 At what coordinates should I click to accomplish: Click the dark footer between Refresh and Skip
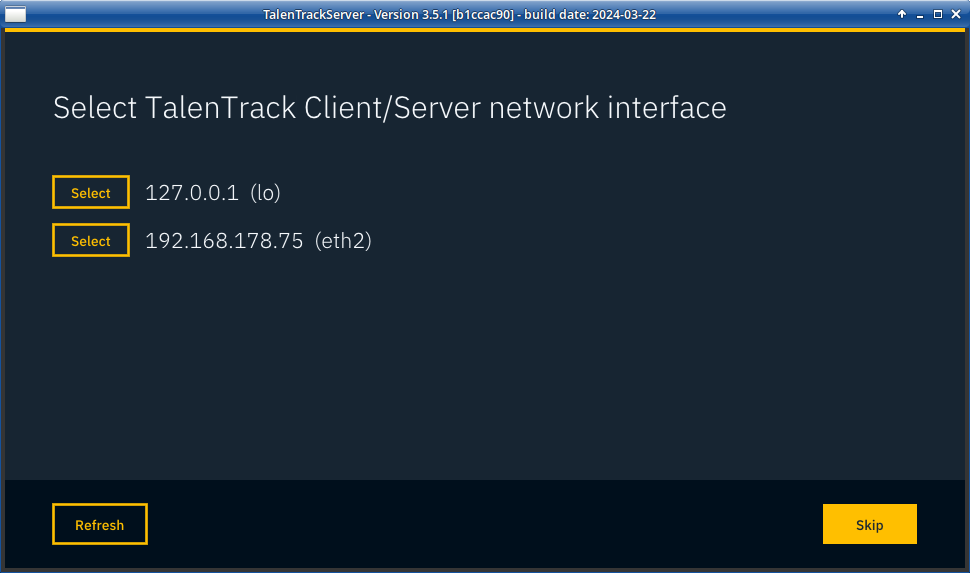point(485,525)
